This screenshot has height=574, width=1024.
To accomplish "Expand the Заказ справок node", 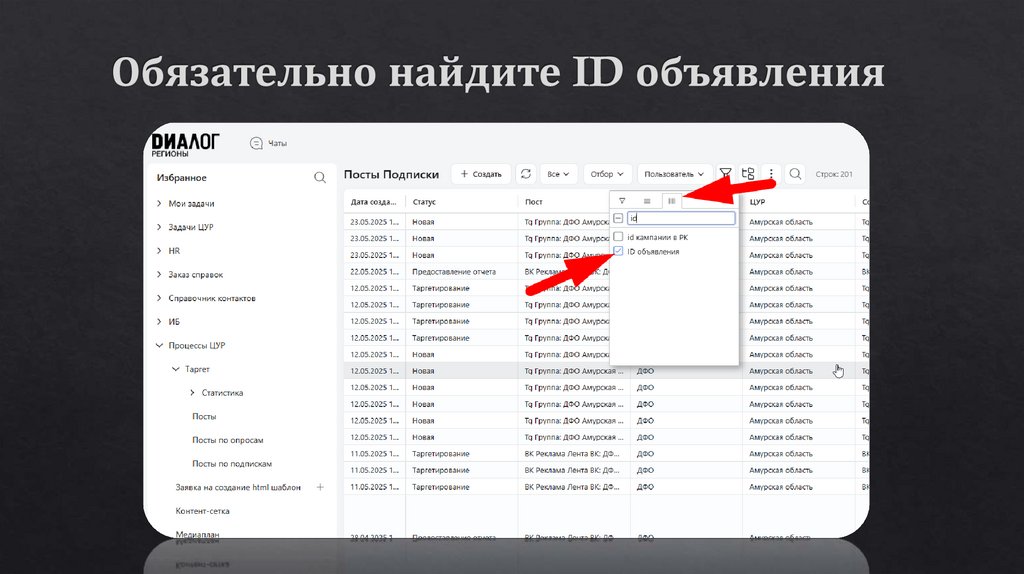I will tap(159, 274).
